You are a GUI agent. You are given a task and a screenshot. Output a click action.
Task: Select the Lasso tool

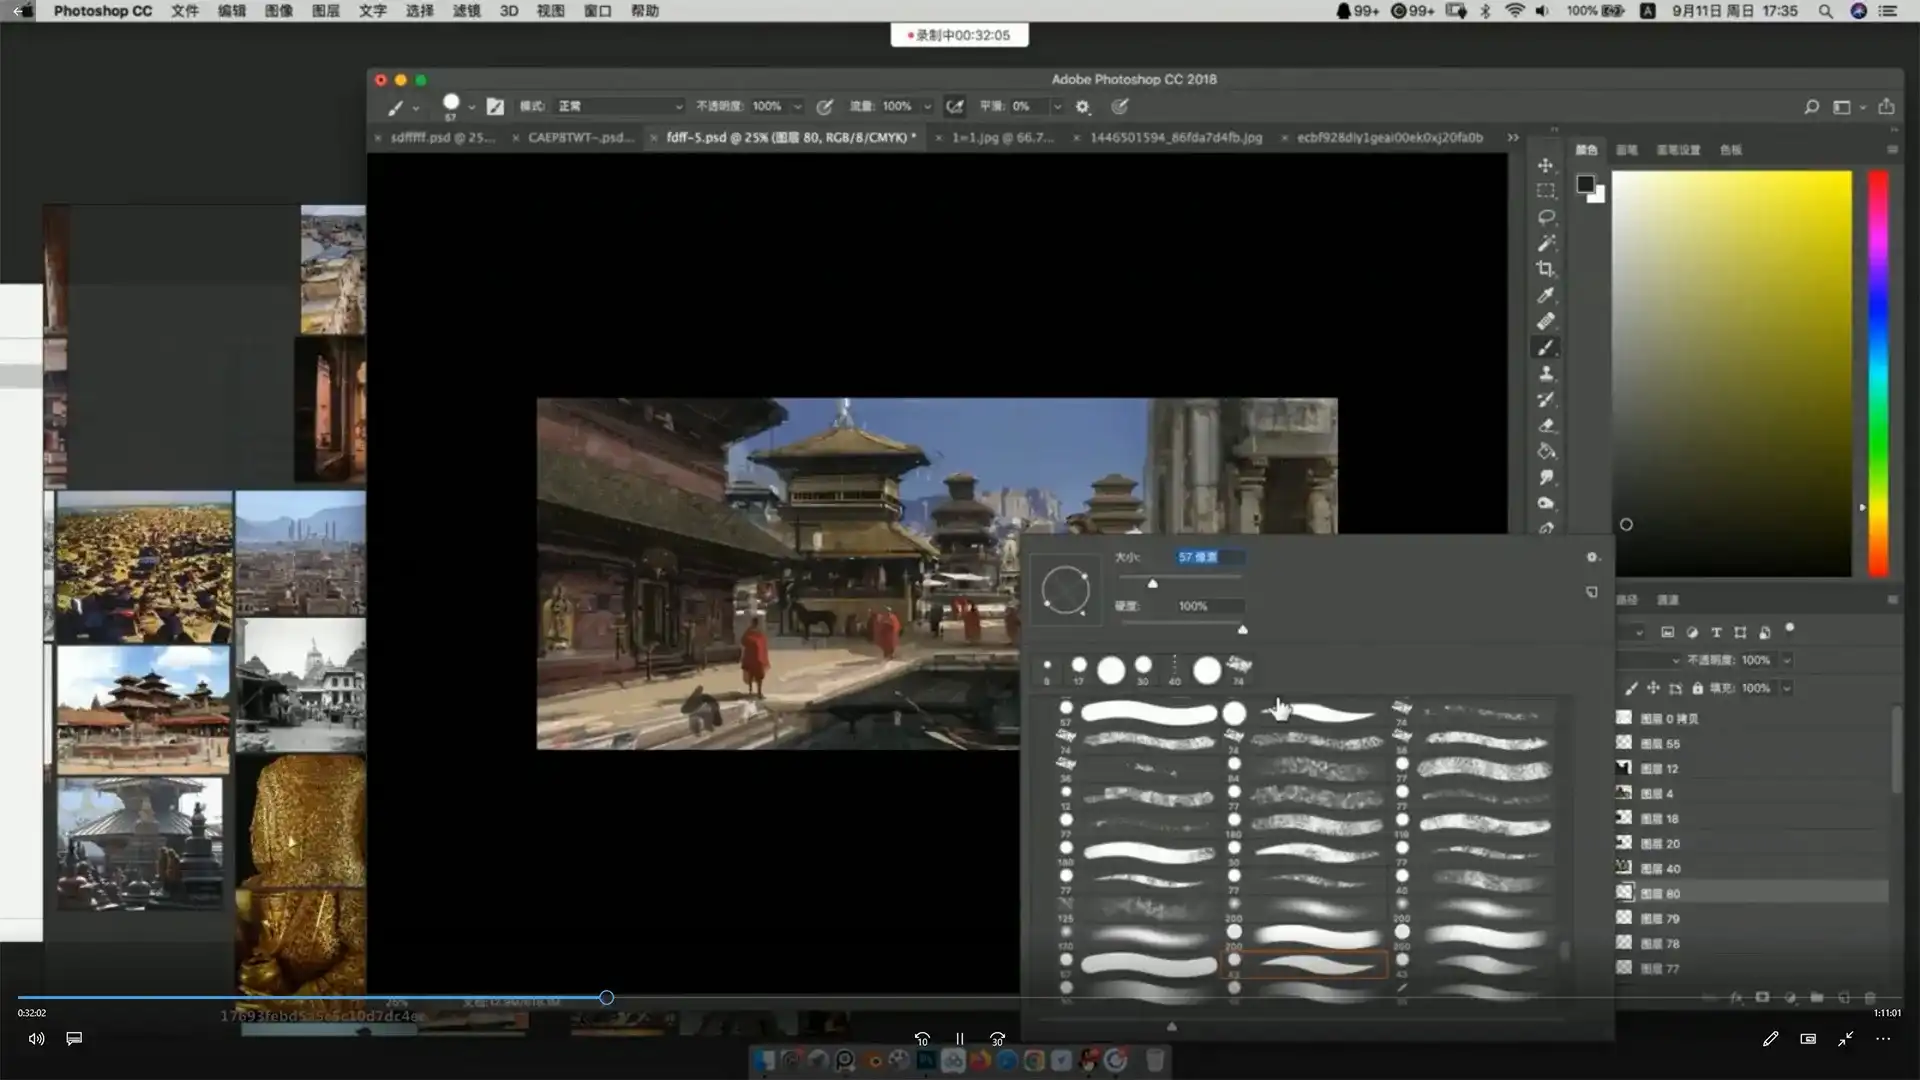1545,217
